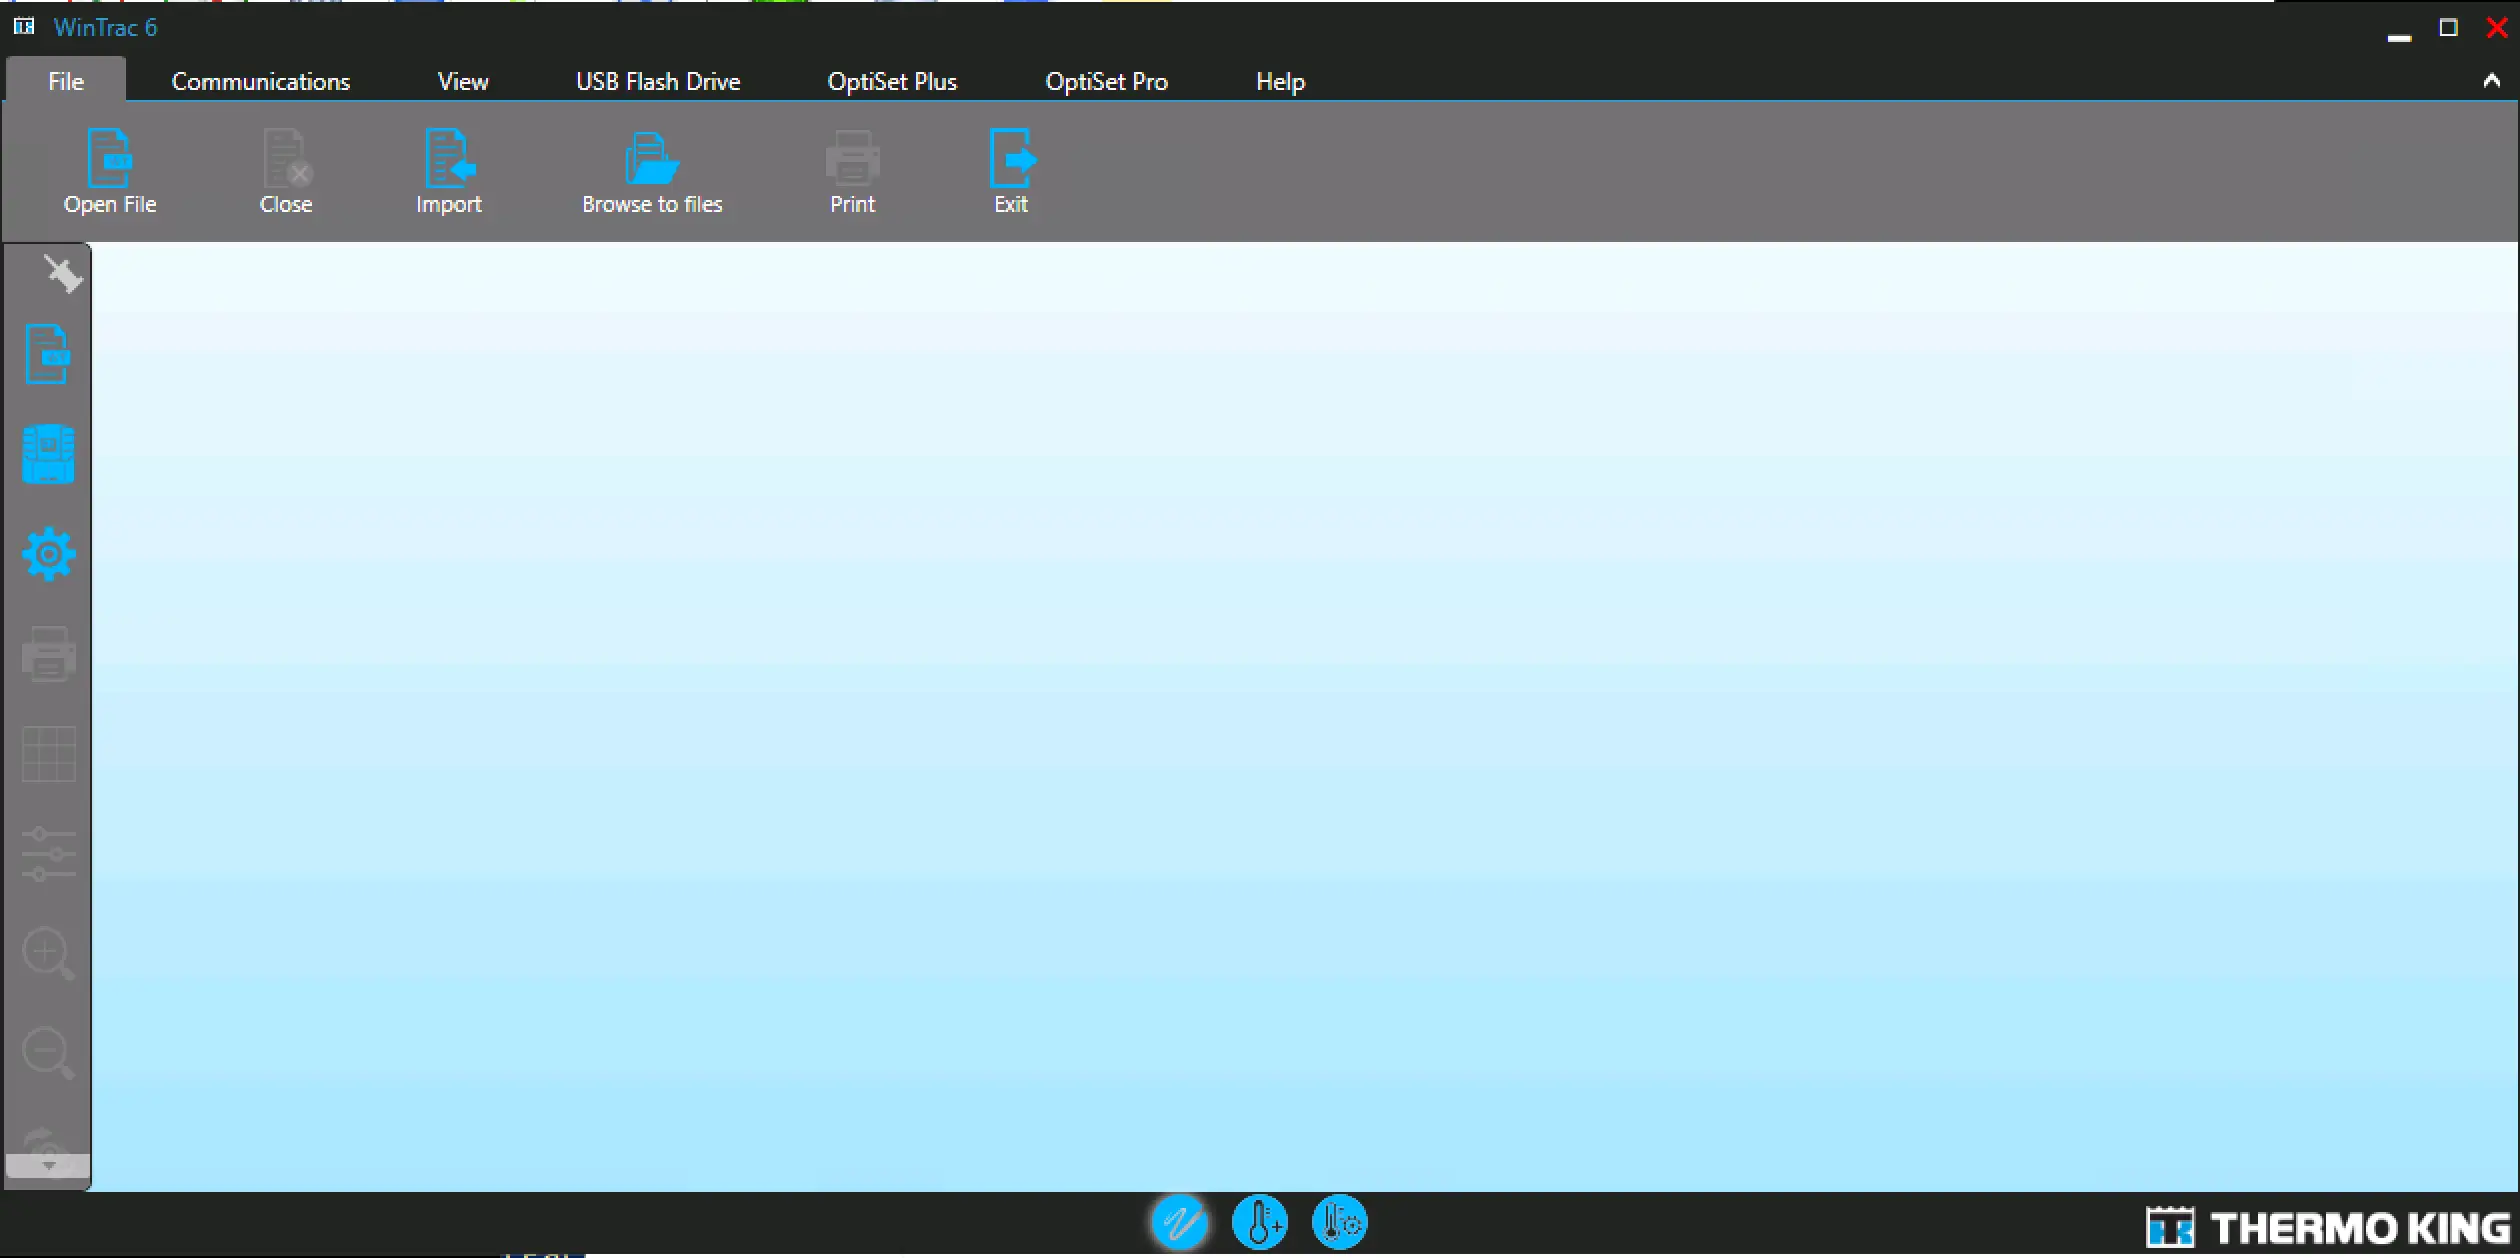Open the USB Flash Drive menu

(657, 81)
